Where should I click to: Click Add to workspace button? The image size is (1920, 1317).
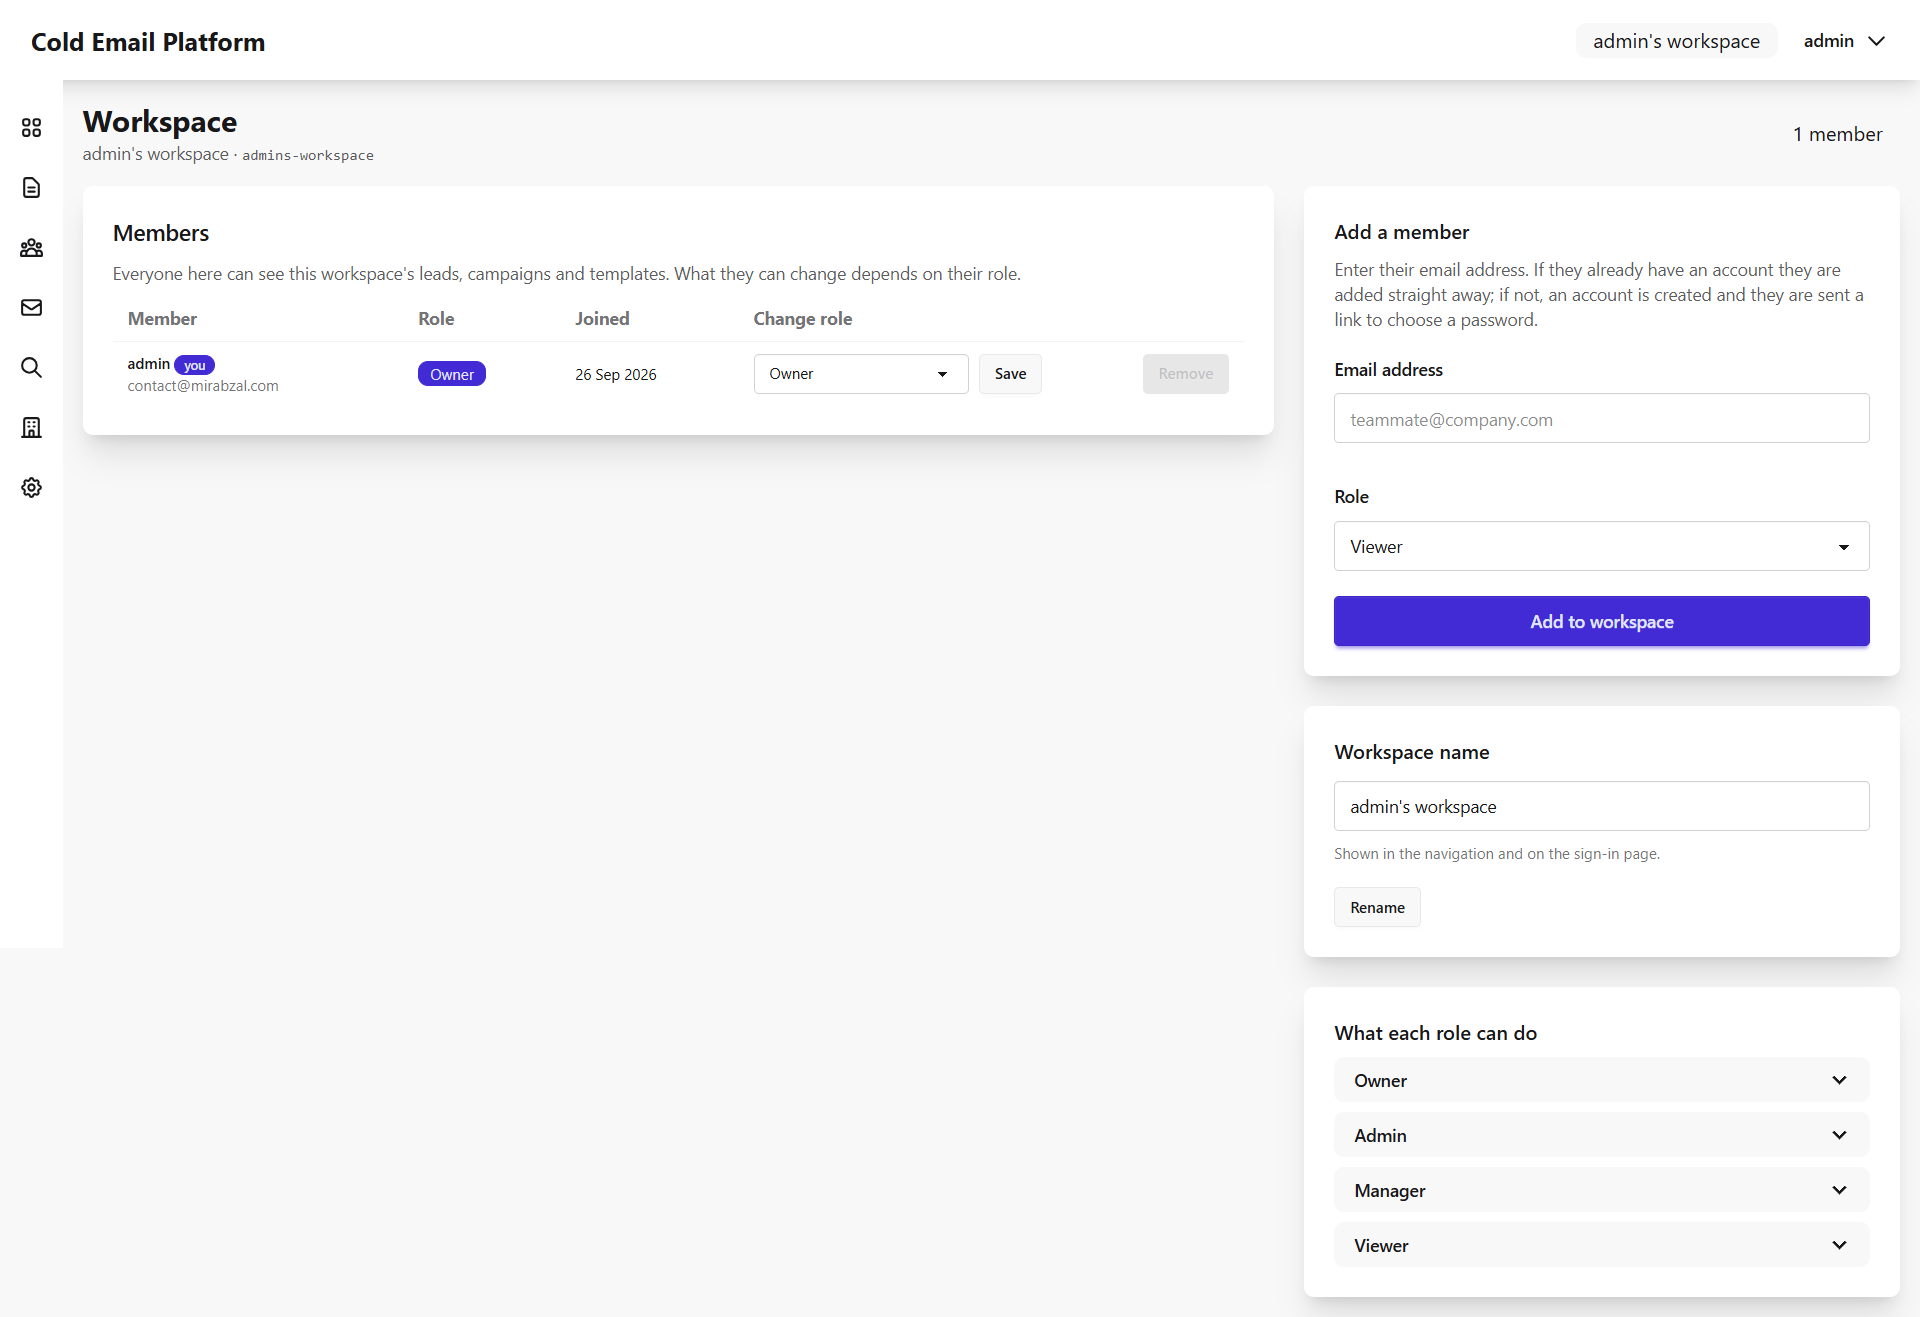click(x=1601, y=621)
